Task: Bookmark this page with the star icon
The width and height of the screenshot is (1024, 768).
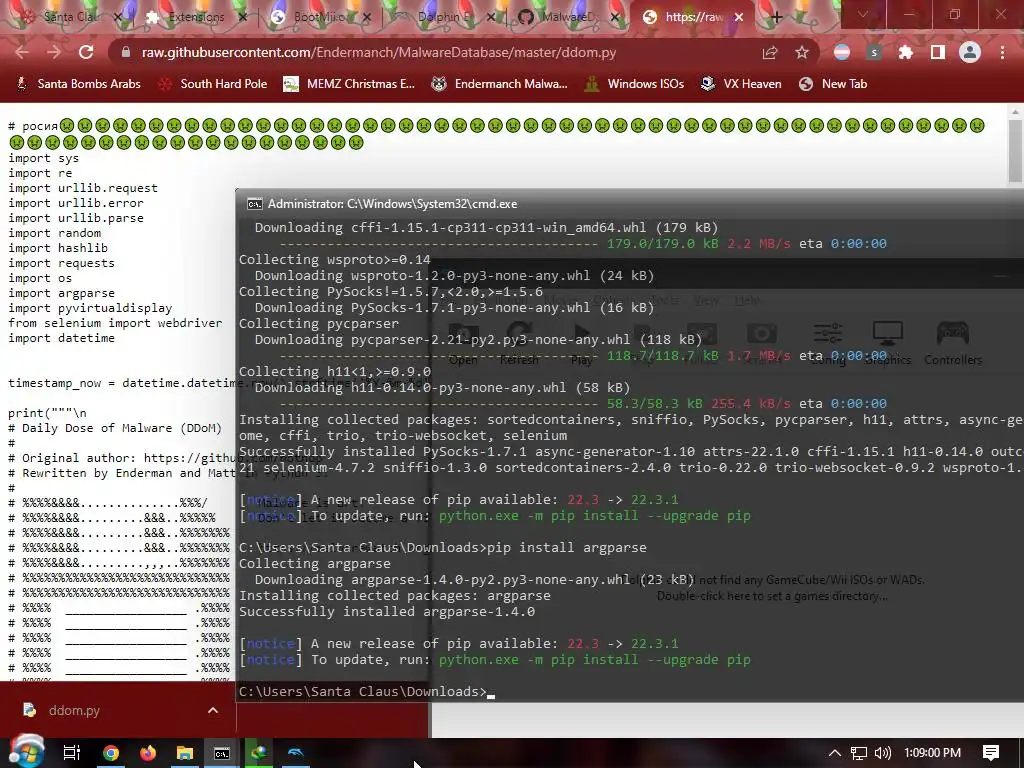Action: 802,52
